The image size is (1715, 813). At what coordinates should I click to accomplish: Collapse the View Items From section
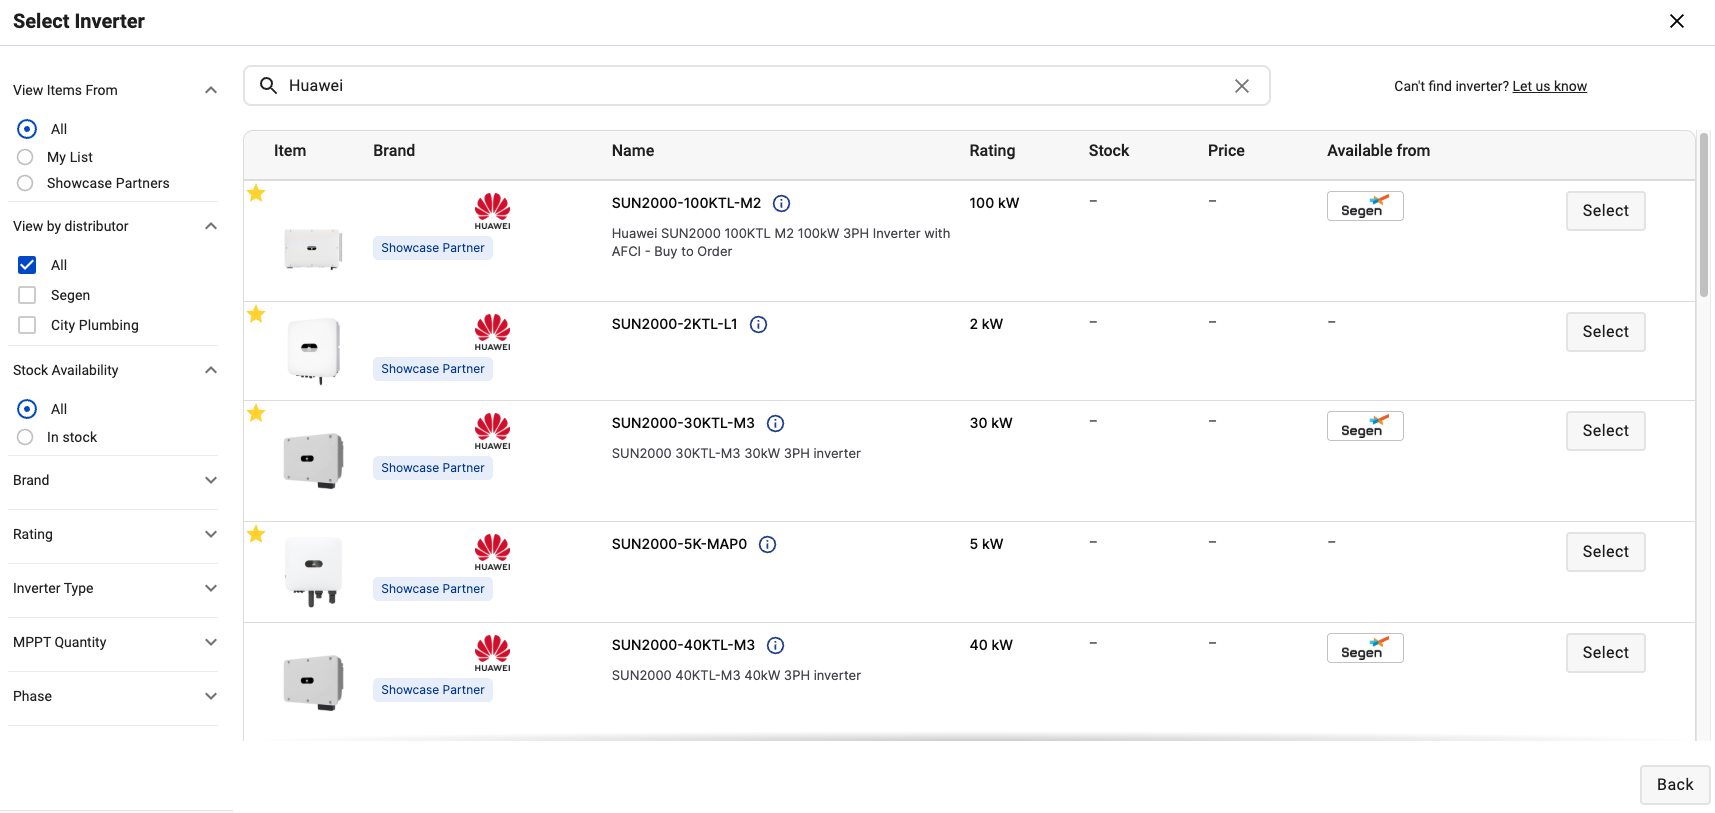coord(211,90)
